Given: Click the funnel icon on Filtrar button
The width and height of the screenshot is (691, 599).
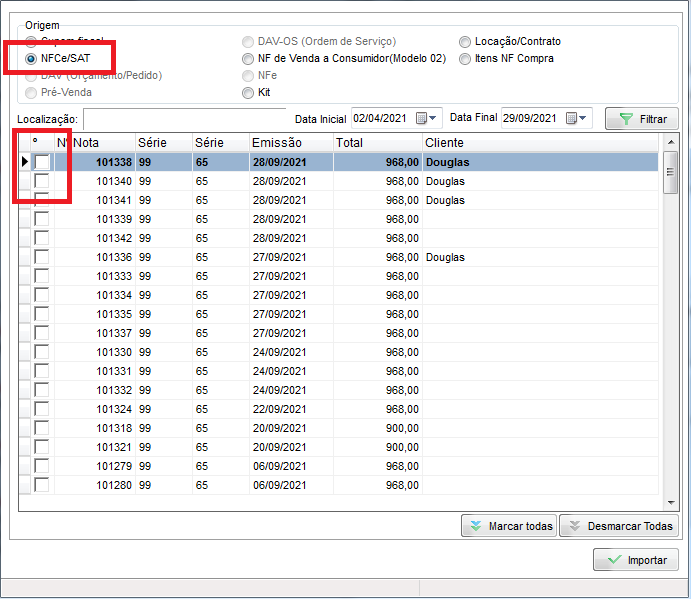Looking at the screenshot, I should coord(626,119).
